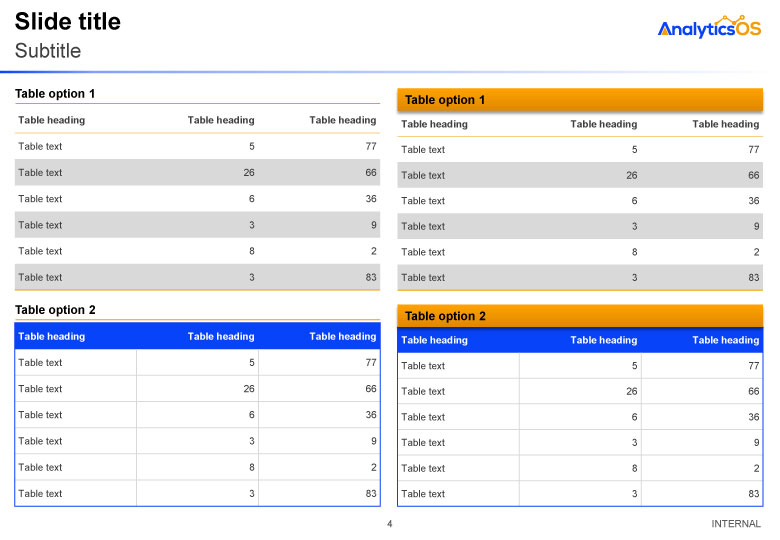780x540 pixels.
Task: Click value 2 in orange-banner Table option 2
Action: [x=757, y=468]
